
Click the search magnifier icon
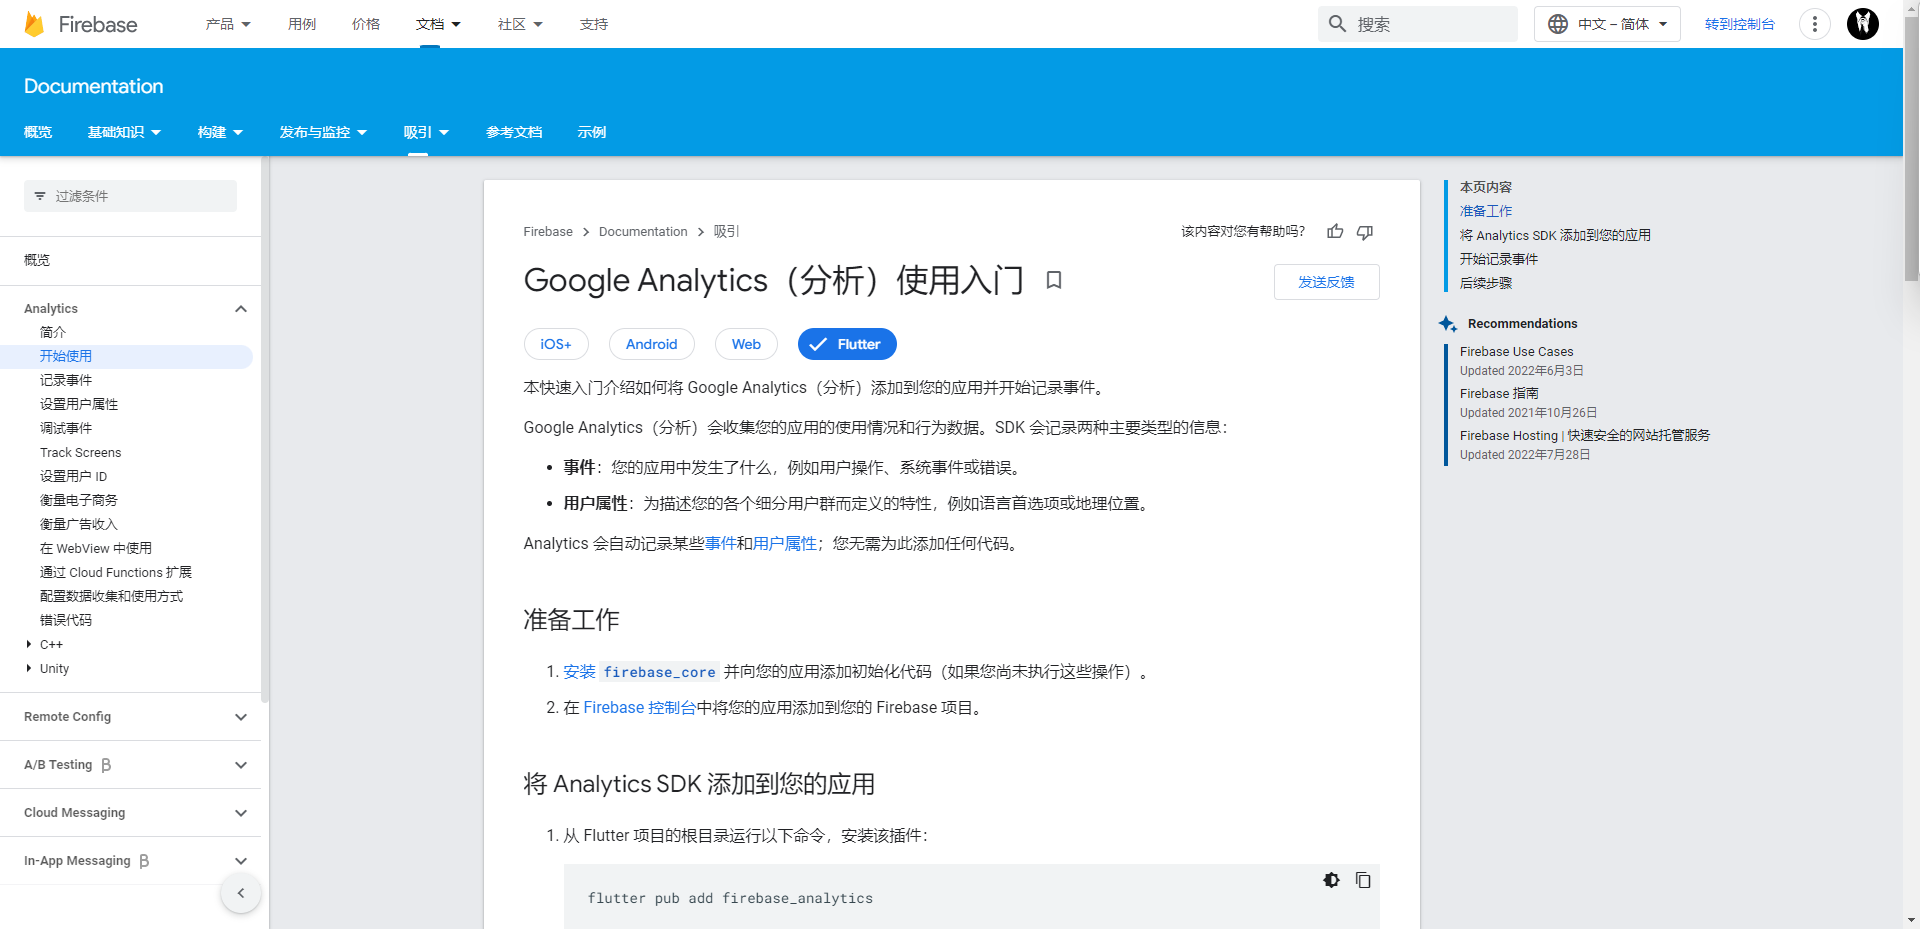[1337, 24]
